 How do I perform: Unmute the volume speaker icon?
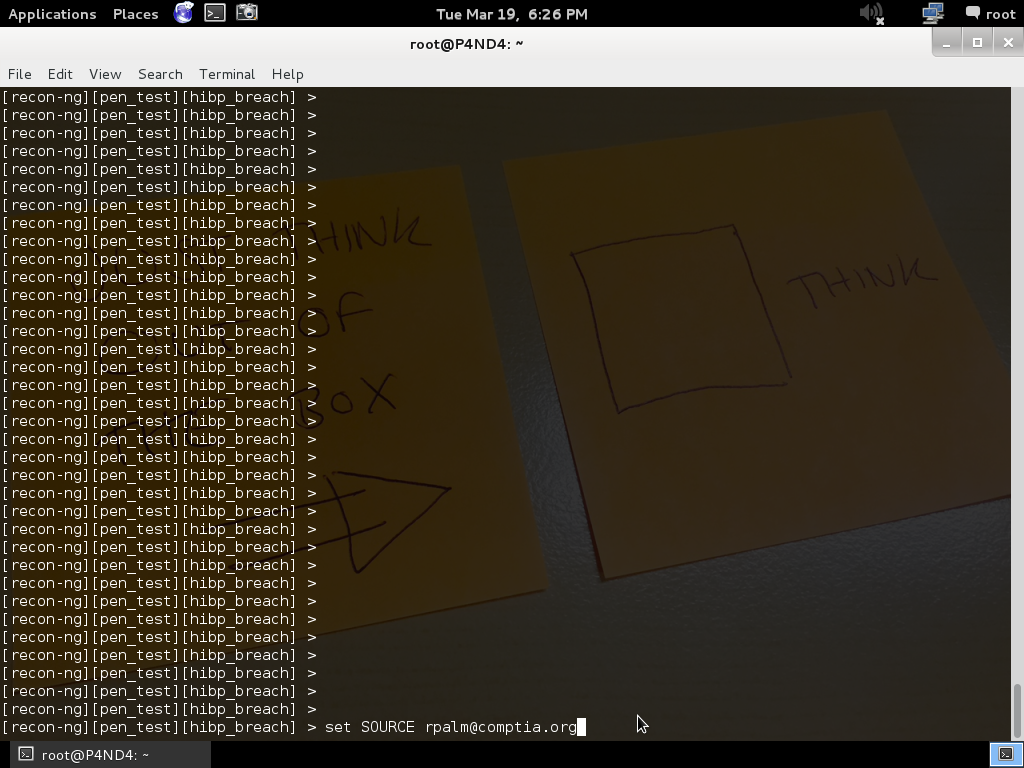tap(872, 13)
